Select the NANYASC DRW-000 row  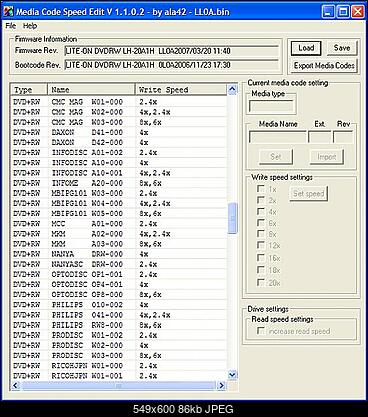pos(119,264)
